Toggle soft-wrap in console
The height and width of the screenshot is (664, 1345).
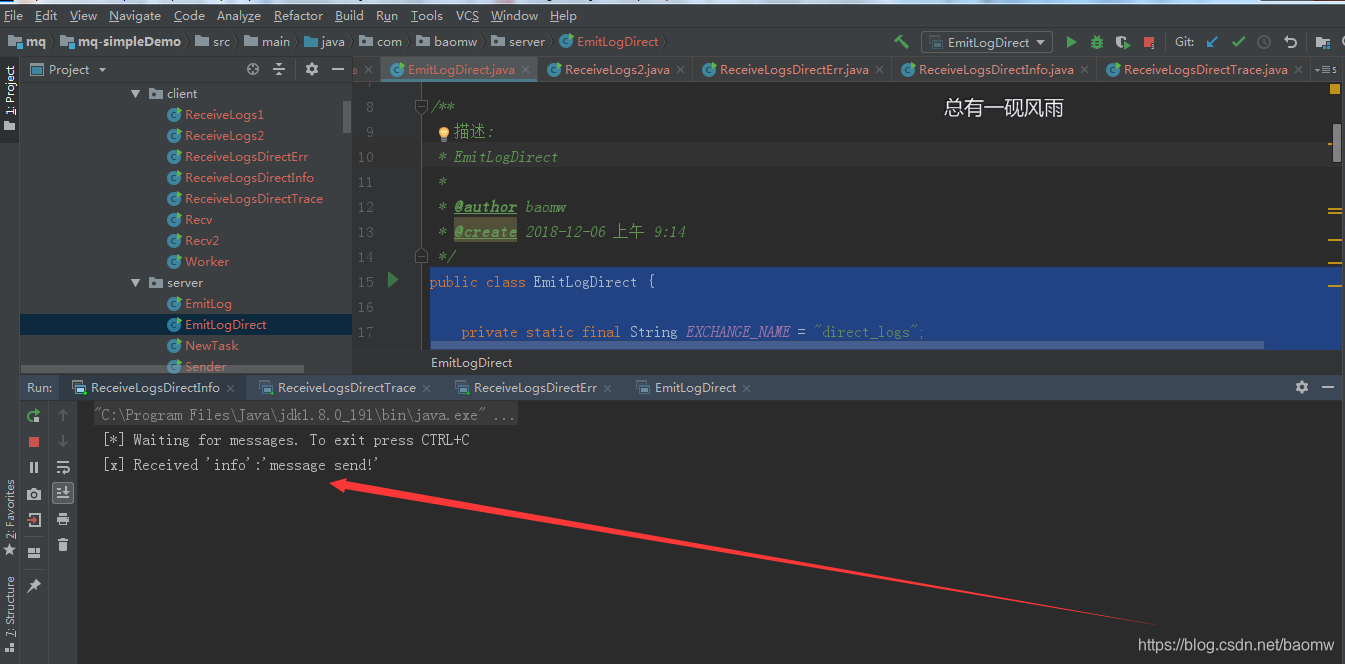(x=63, y=467)
